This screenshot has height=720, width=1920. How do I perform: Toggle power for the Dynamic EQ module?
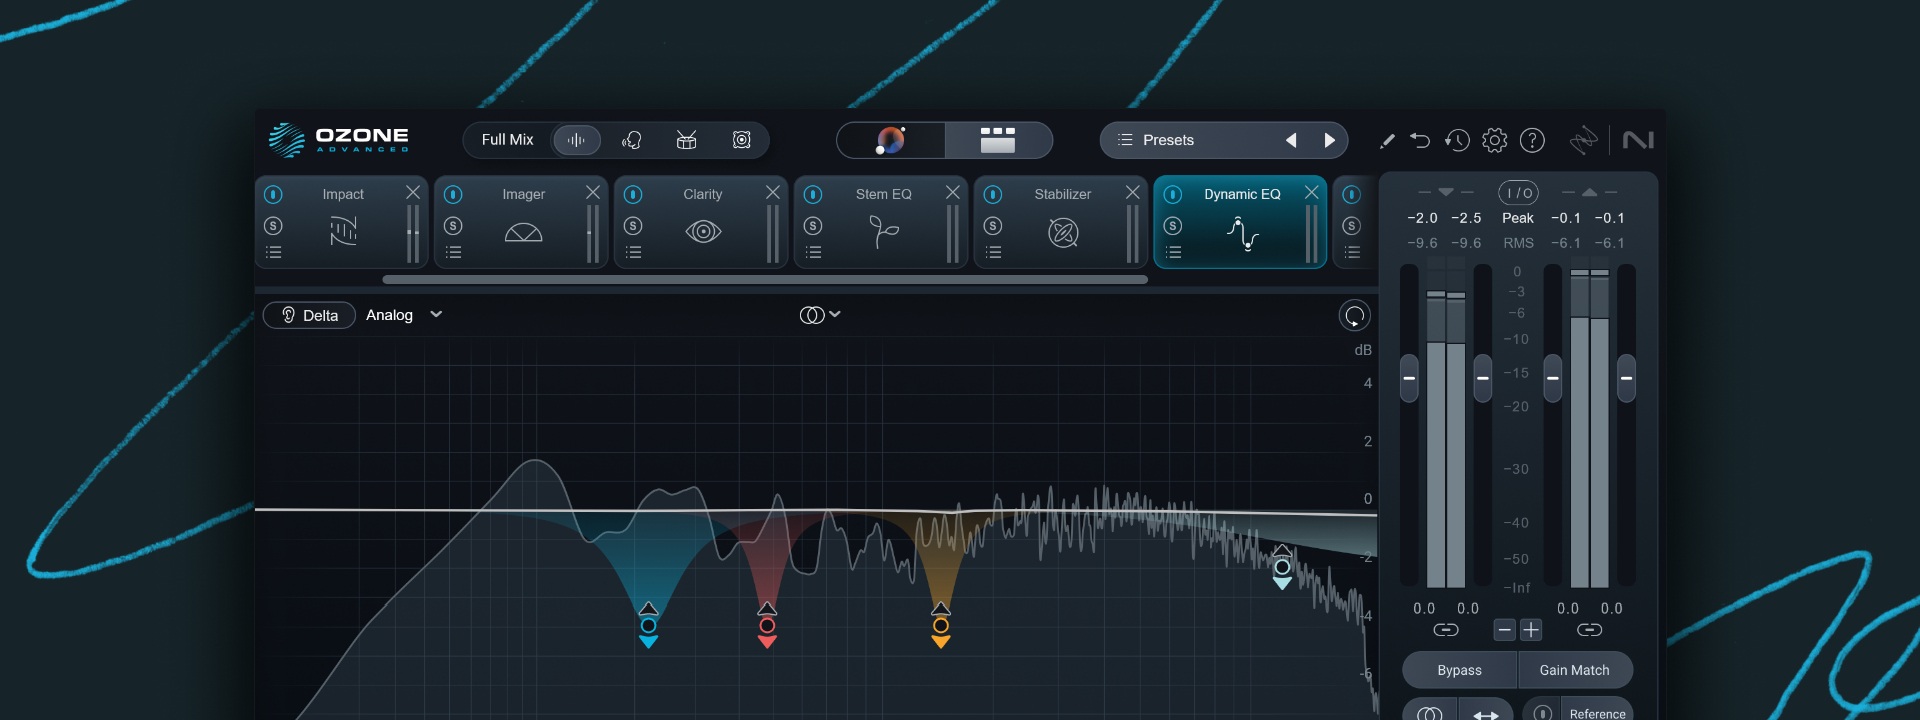[1173, 194]
